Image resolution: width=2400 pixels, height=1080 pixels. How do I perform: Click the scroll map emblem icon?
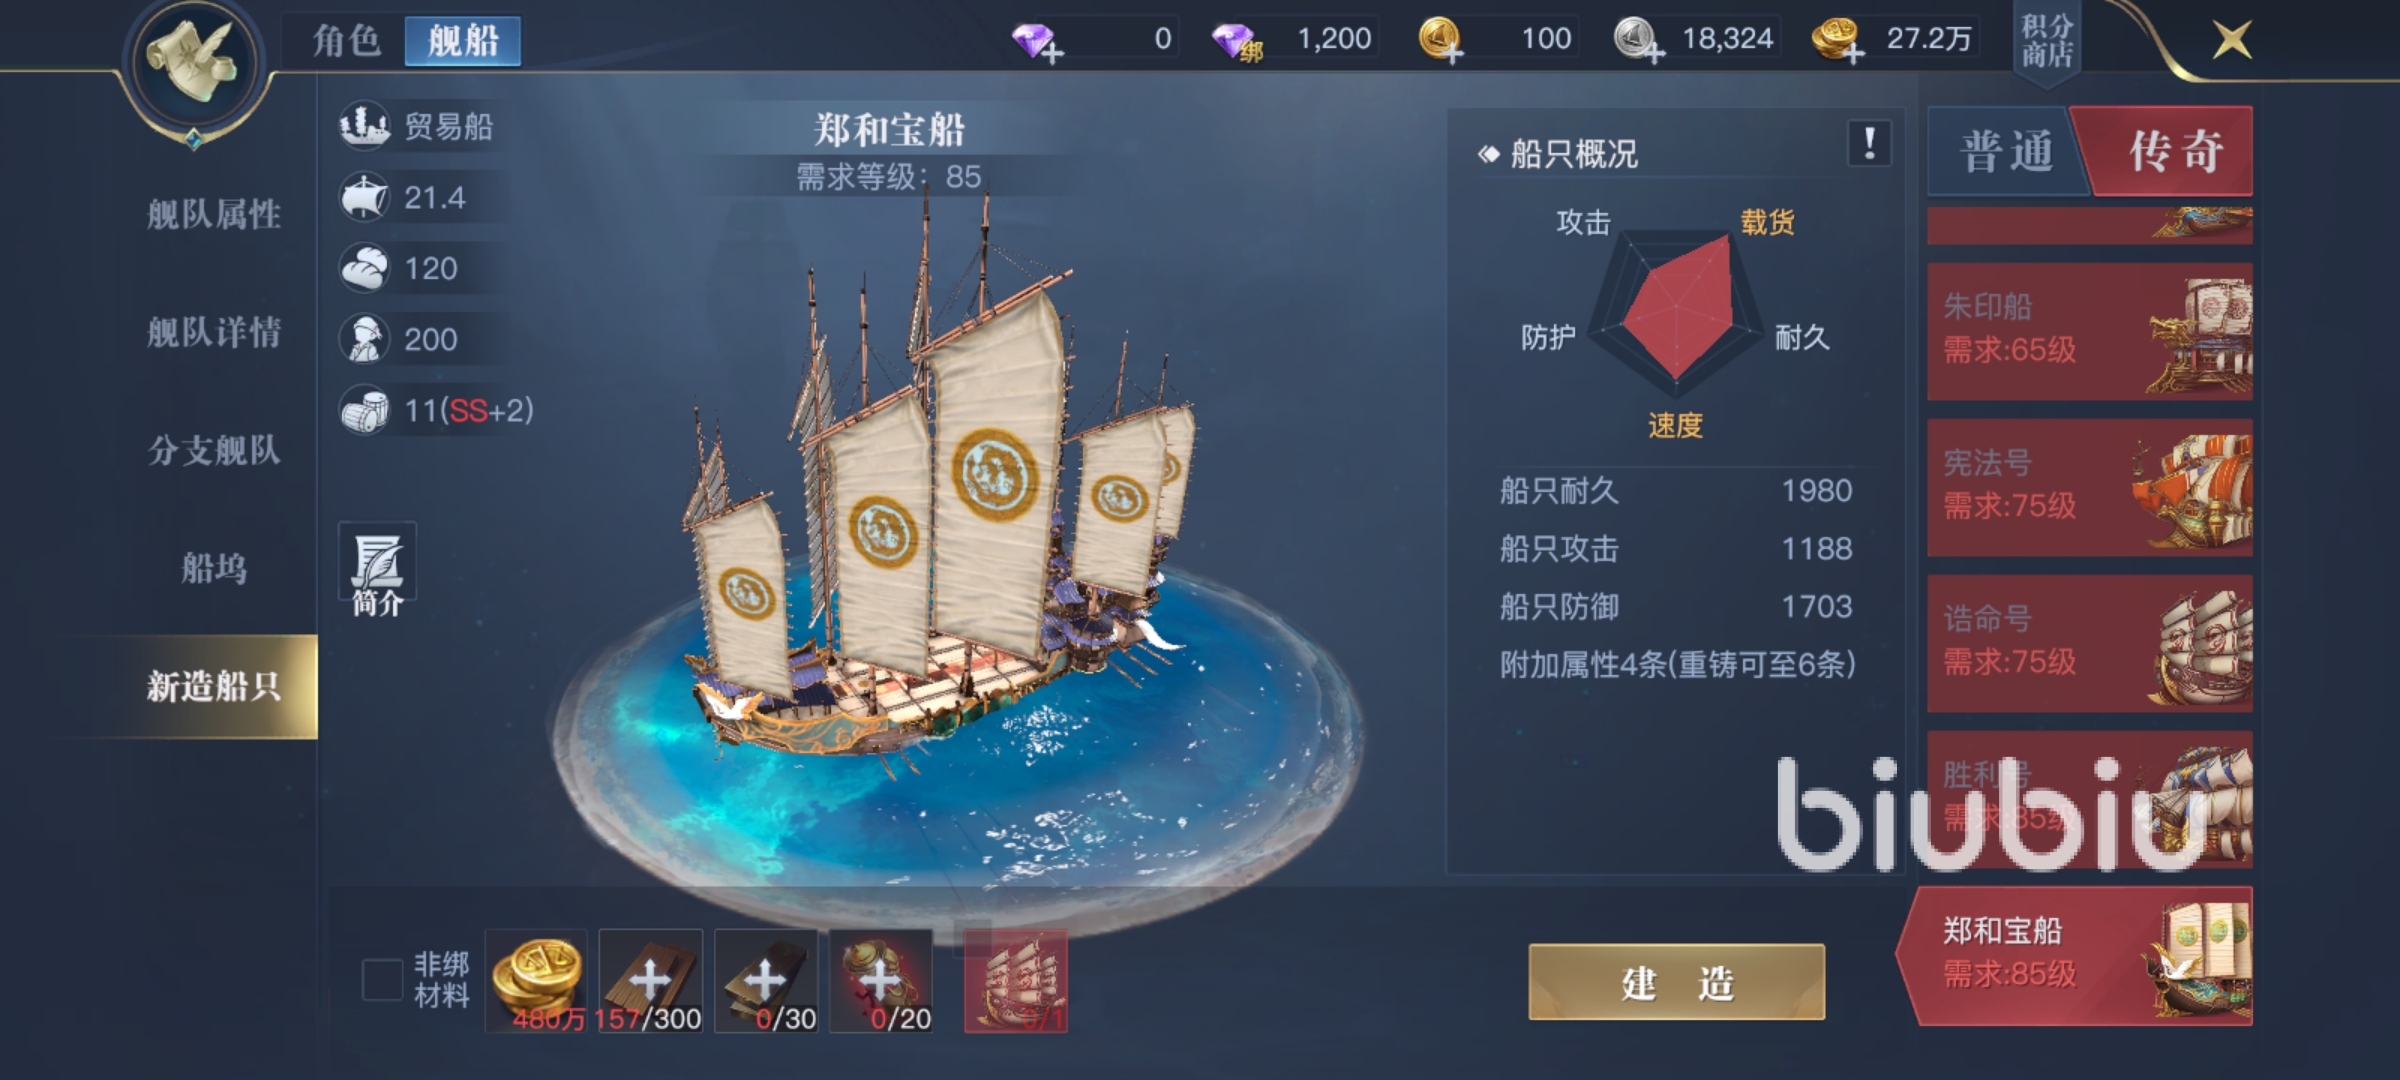tap(194, 62)
